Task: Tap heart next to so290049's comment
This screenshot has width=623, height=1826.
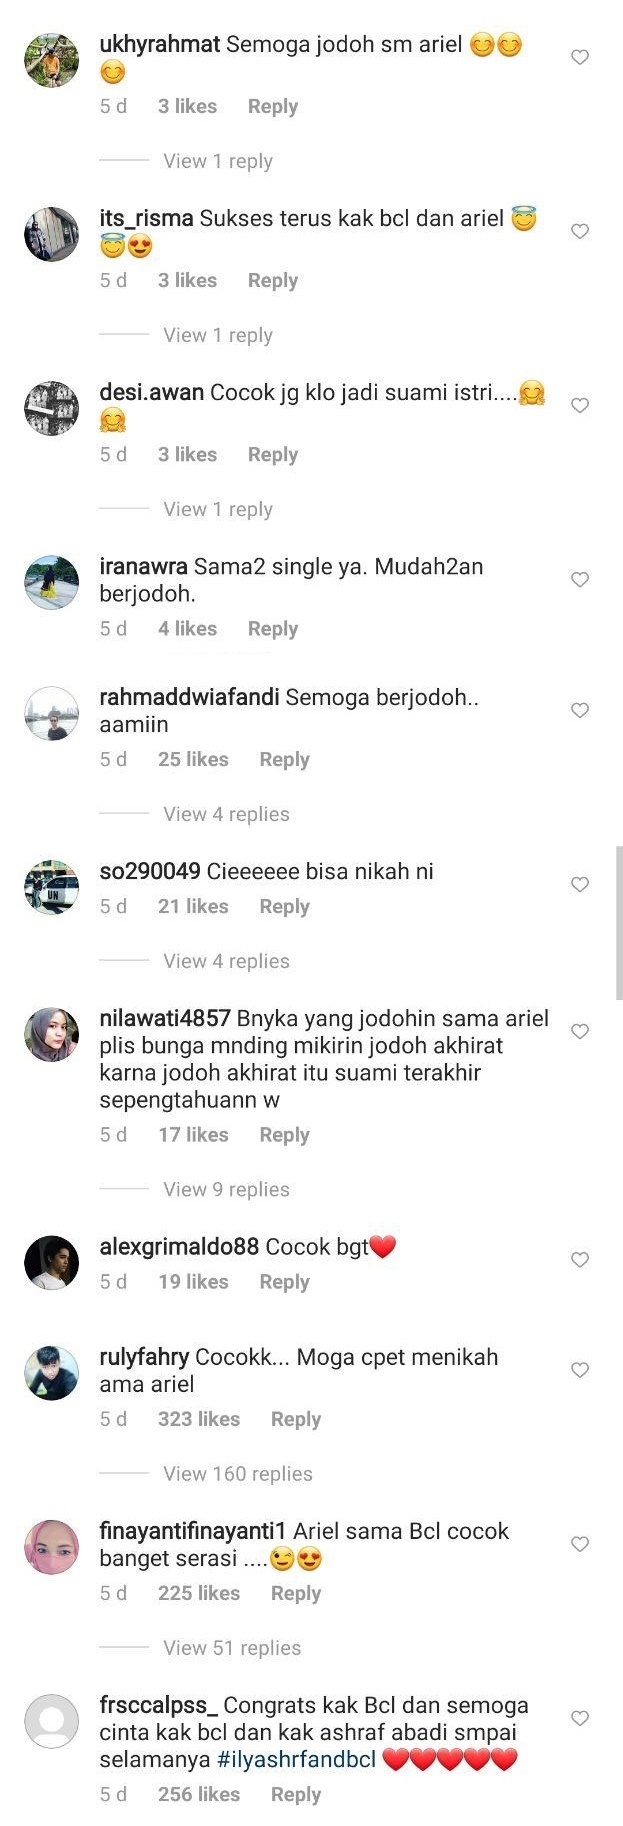Action: point(579,884)
